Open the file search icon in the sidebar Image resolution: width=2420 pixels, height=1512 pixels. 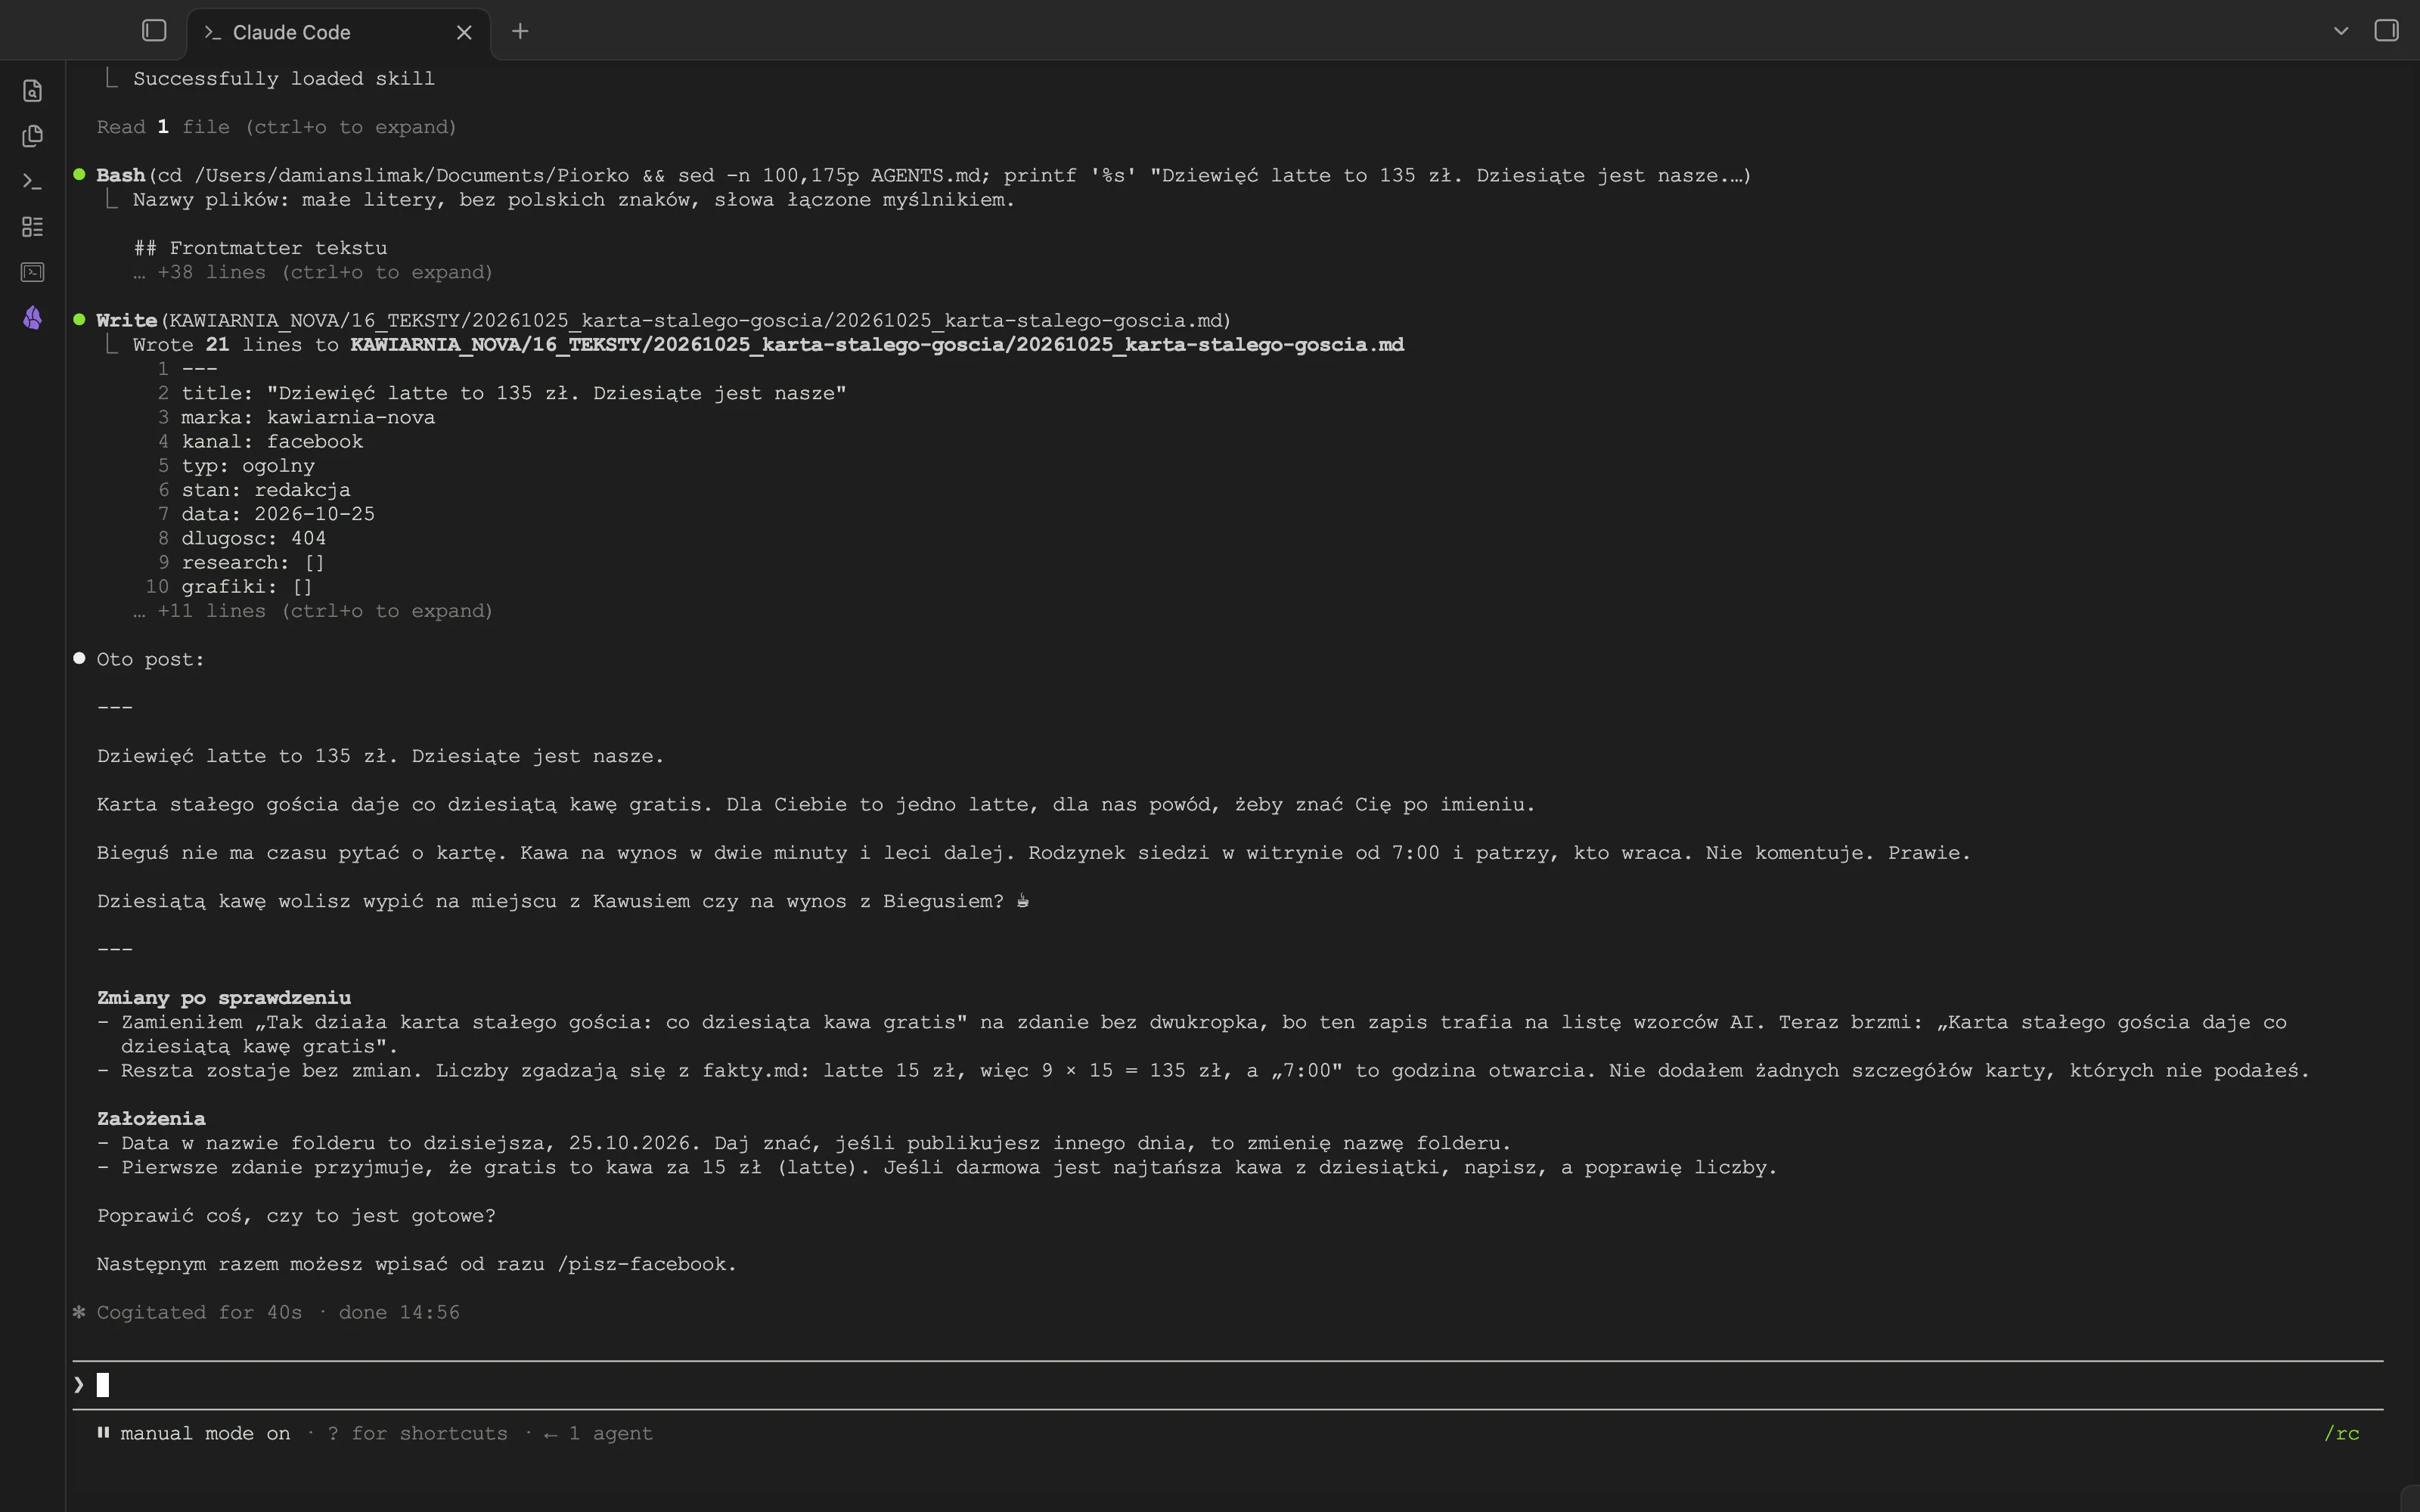coord(32,91)
